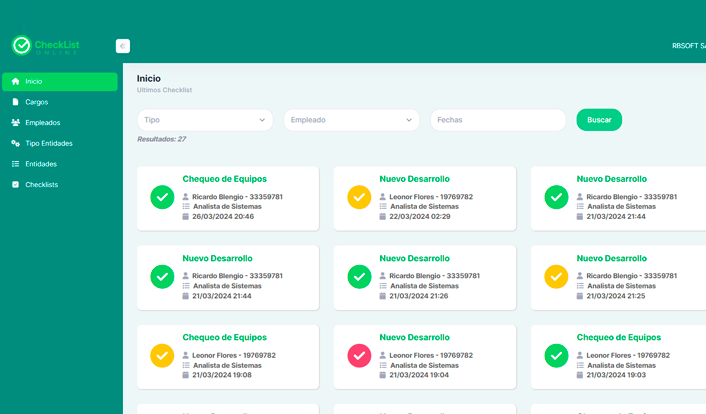This screenshot has width=706, height=414.
Task: Click green check icon on first 21/03/2024 21:44 card in top row
Action: pyautogui.click(x=557, y=197)
